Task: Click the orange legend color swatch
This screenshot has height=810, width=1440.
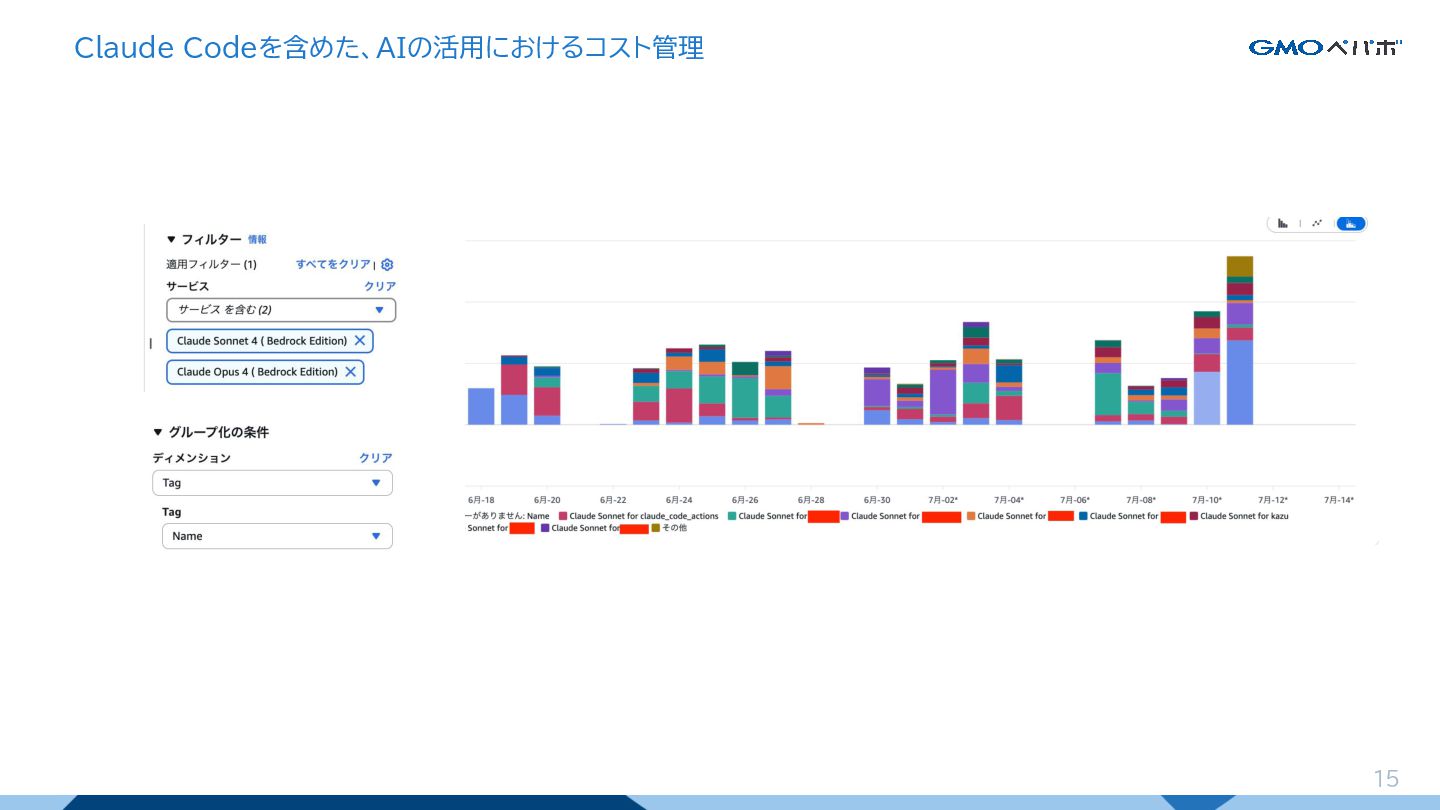Action: coord(971,516)
